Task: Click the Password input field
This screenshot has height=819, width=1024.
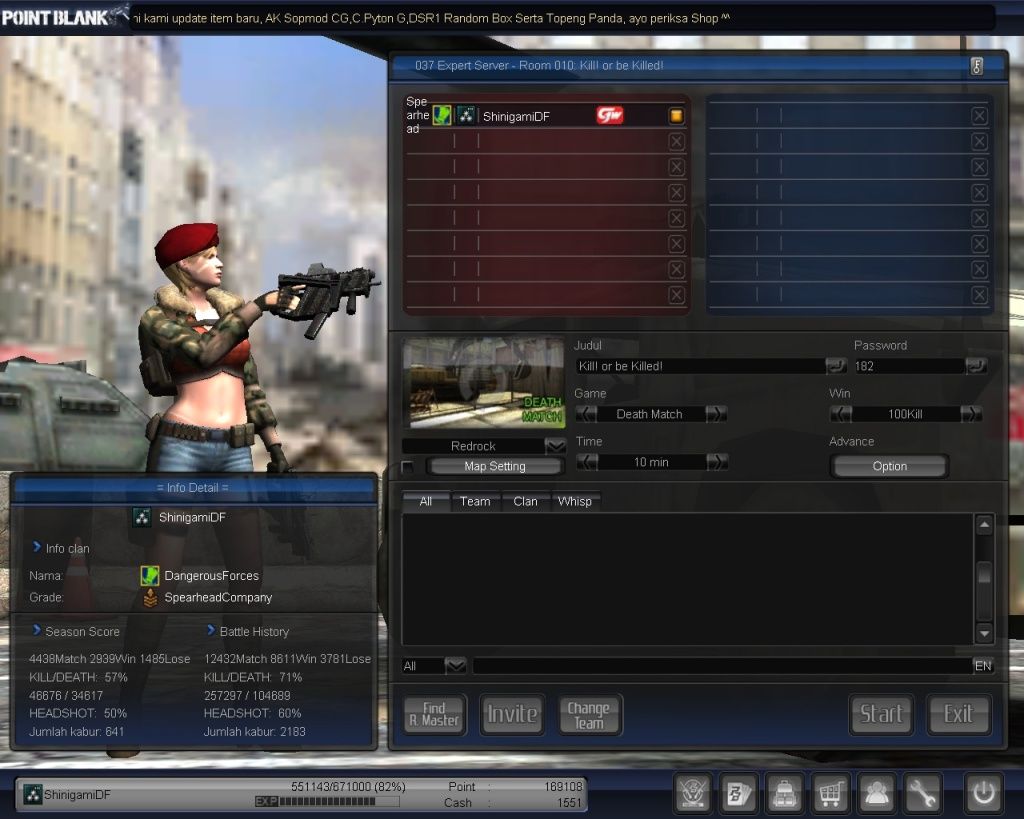Action: [909, 366]
